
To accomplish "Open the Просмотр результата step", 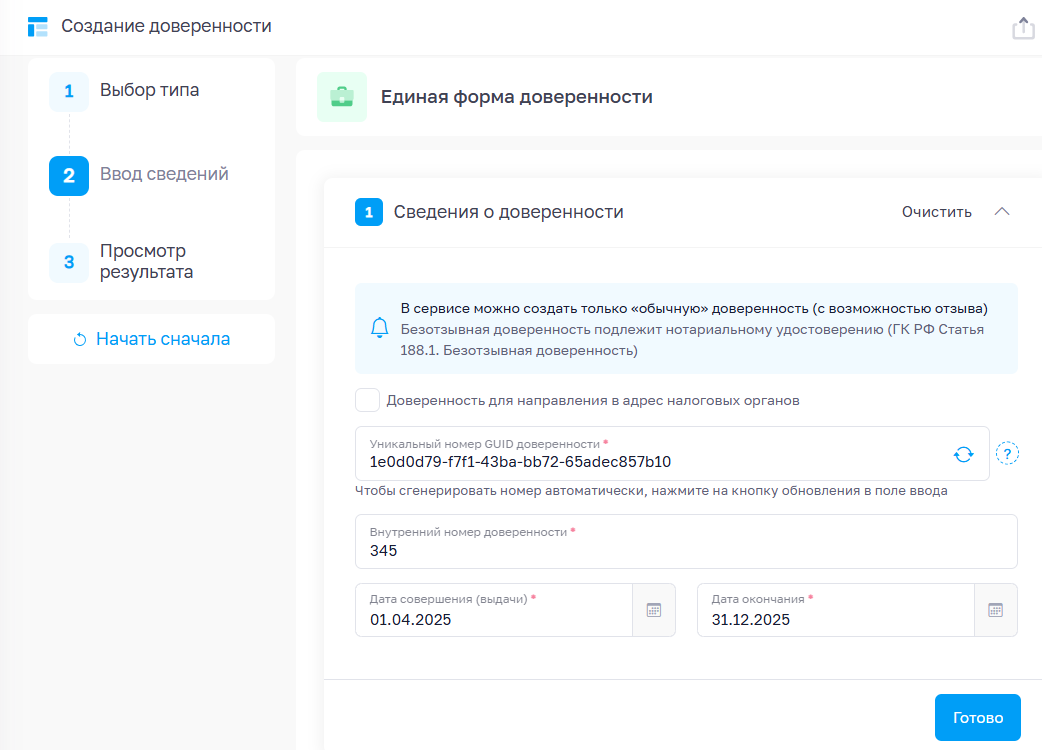I will tap(146, 261).
